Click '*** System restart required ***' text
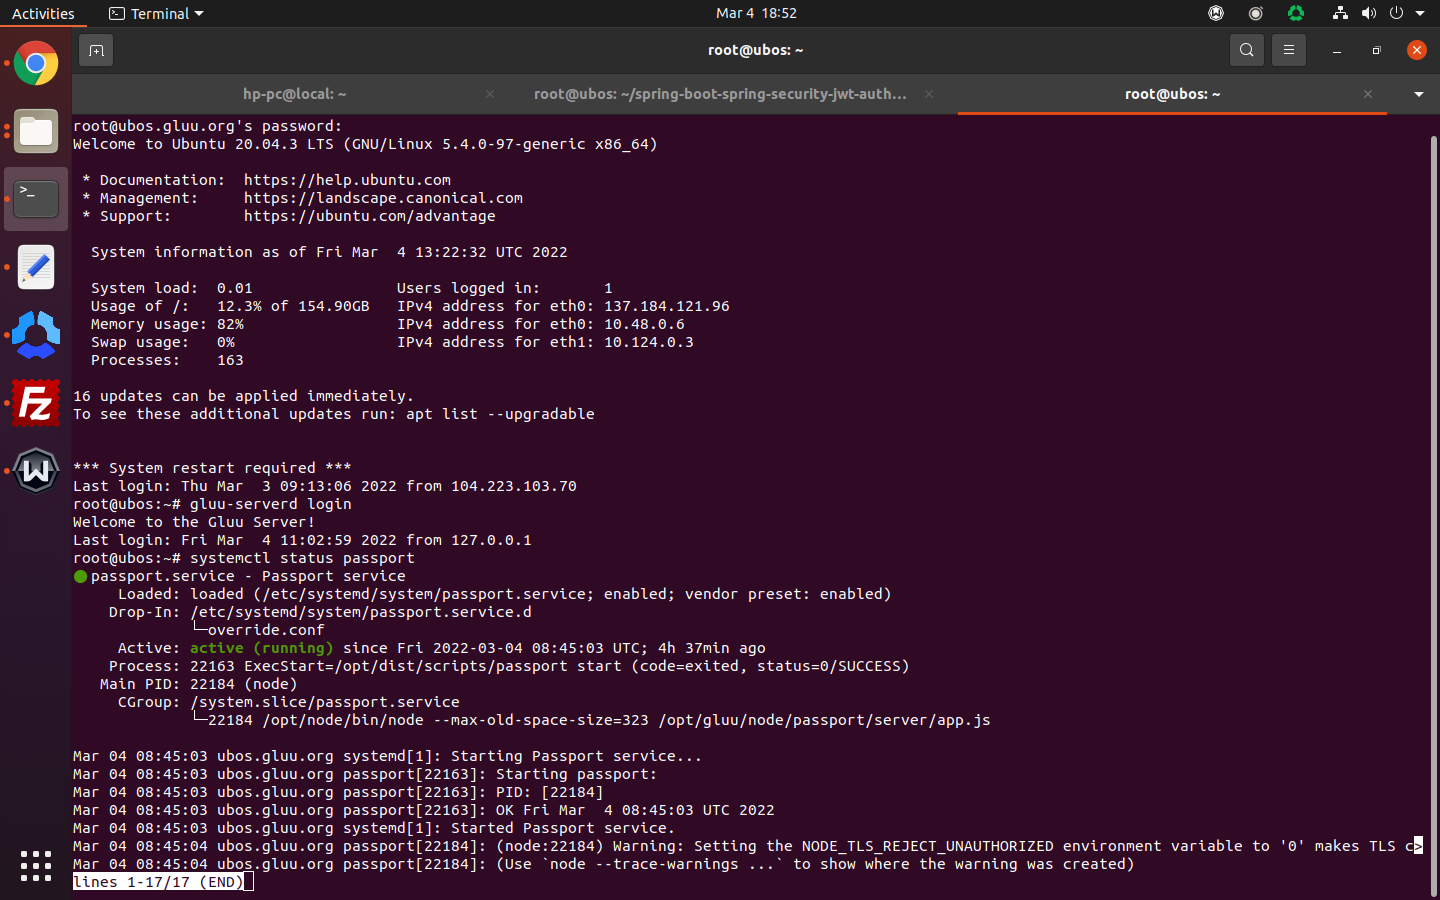The width and height of the screenshot is (1440, 900). pos(212,468)
